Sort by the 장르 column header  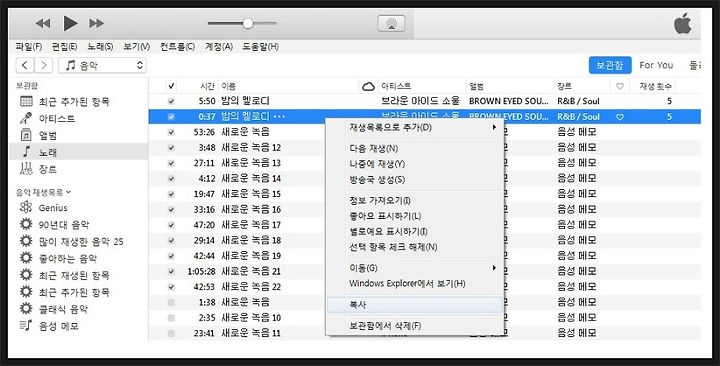[x=564, y=86]
